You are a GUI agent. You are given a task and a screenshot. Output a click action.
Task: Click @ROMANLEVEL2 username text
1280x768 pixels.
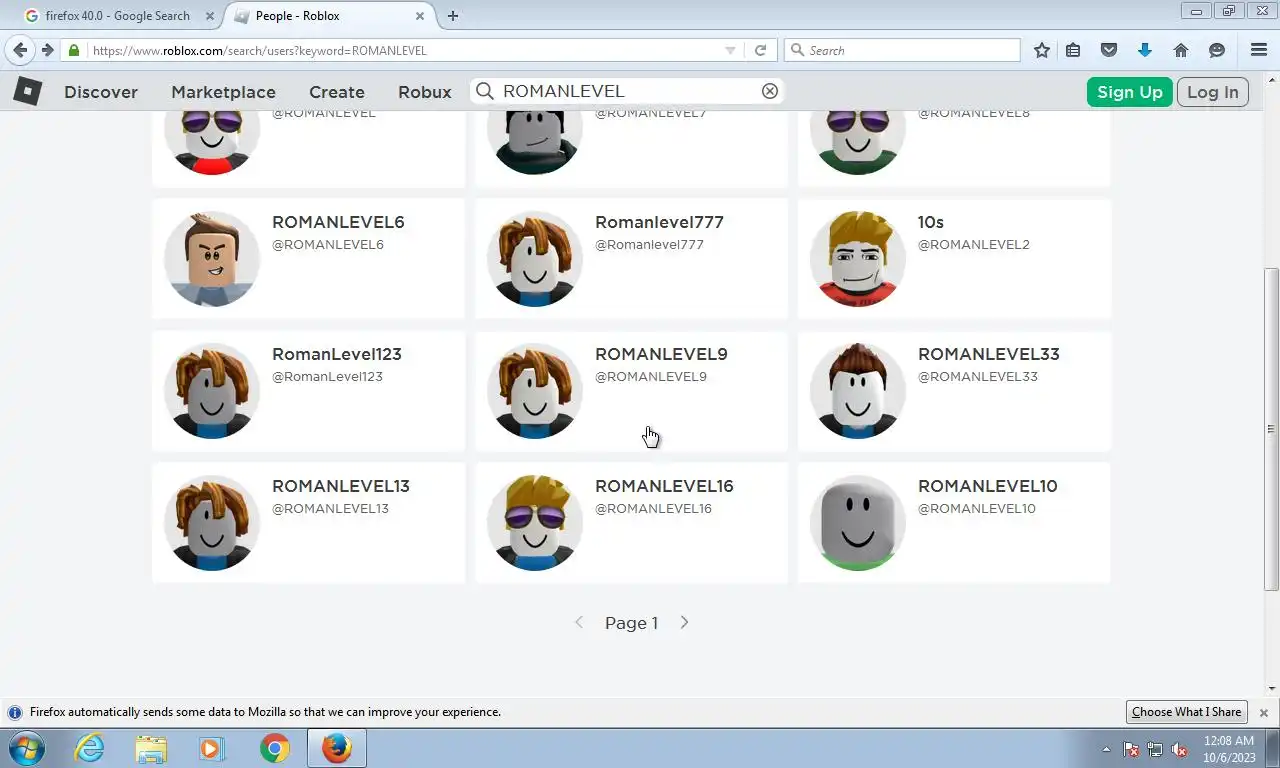point(974,244)
